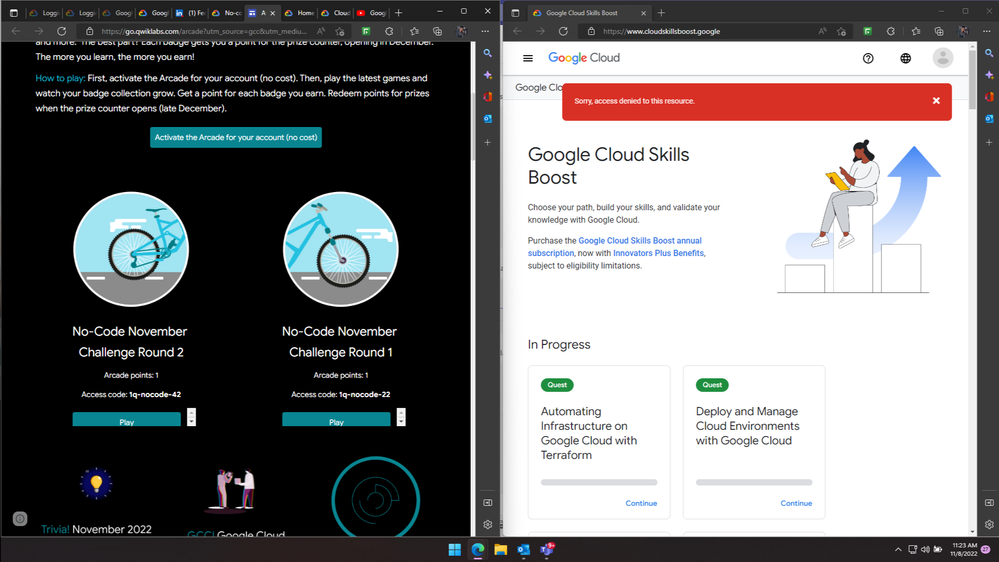This screenshot has width=999, height=562.
Task: Click stepper beside Round 1 Play button
Action: point(401,417)
